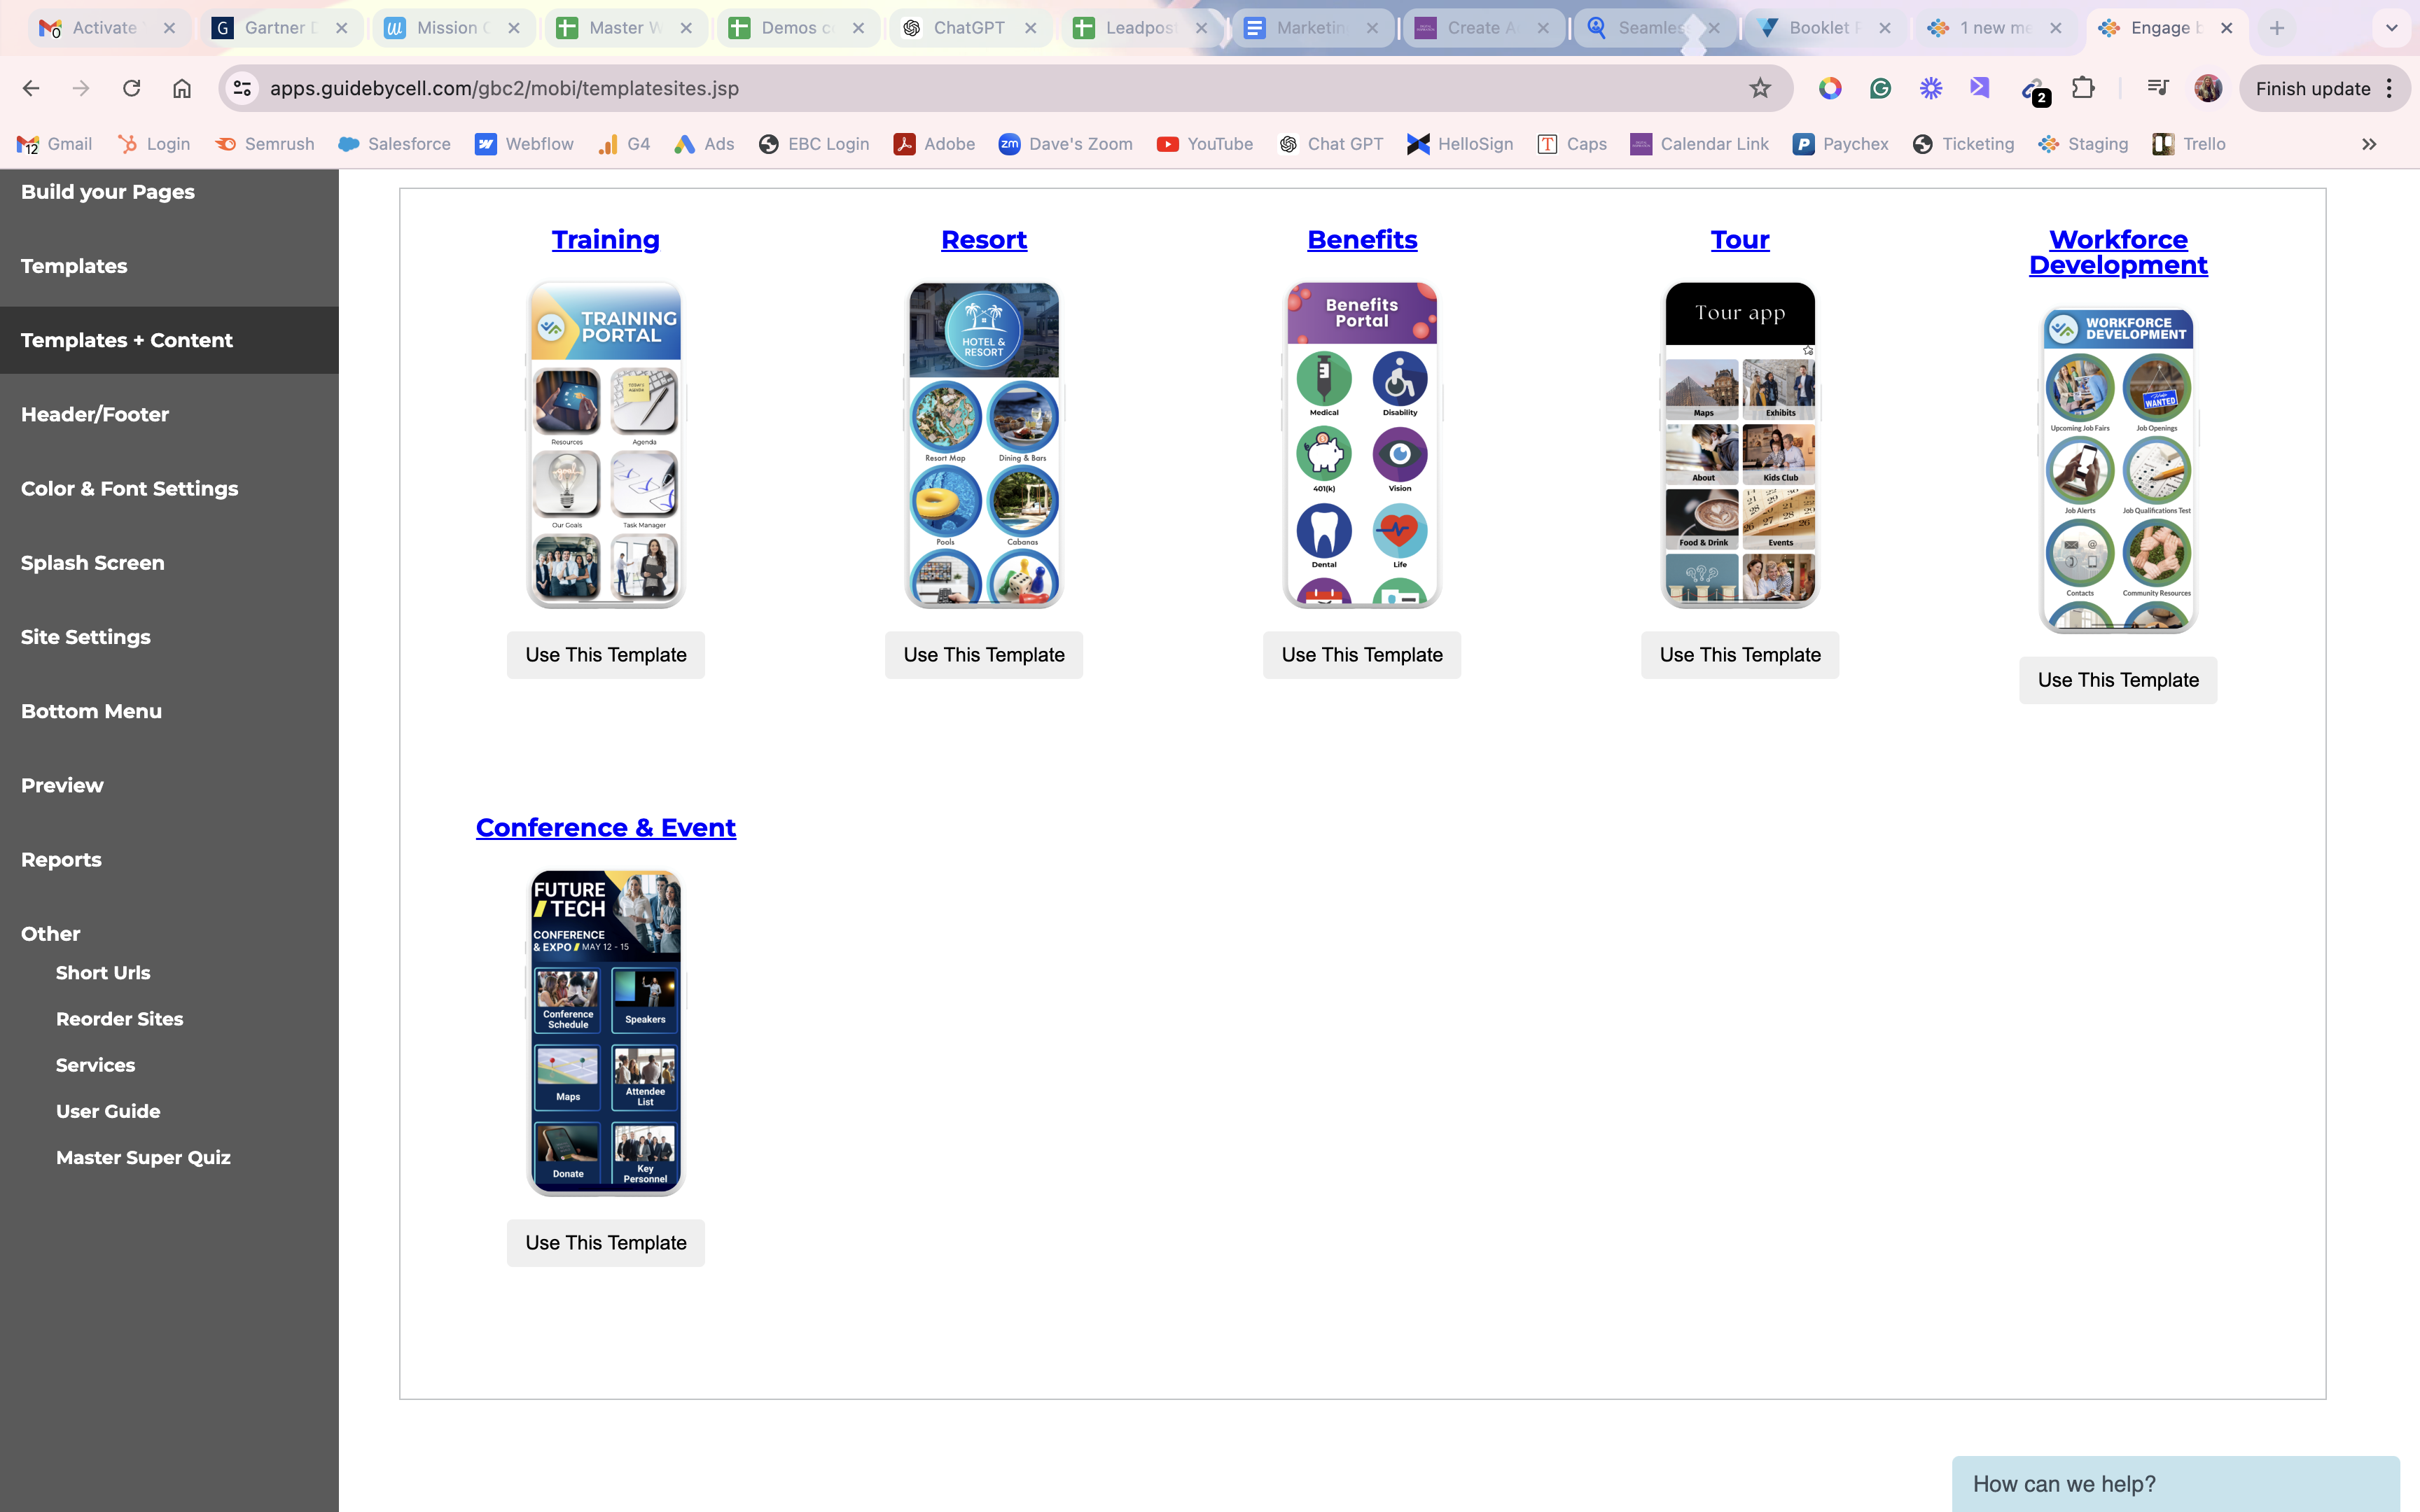
Task: Use This Template for Resort
Action: tap(983, 655)
